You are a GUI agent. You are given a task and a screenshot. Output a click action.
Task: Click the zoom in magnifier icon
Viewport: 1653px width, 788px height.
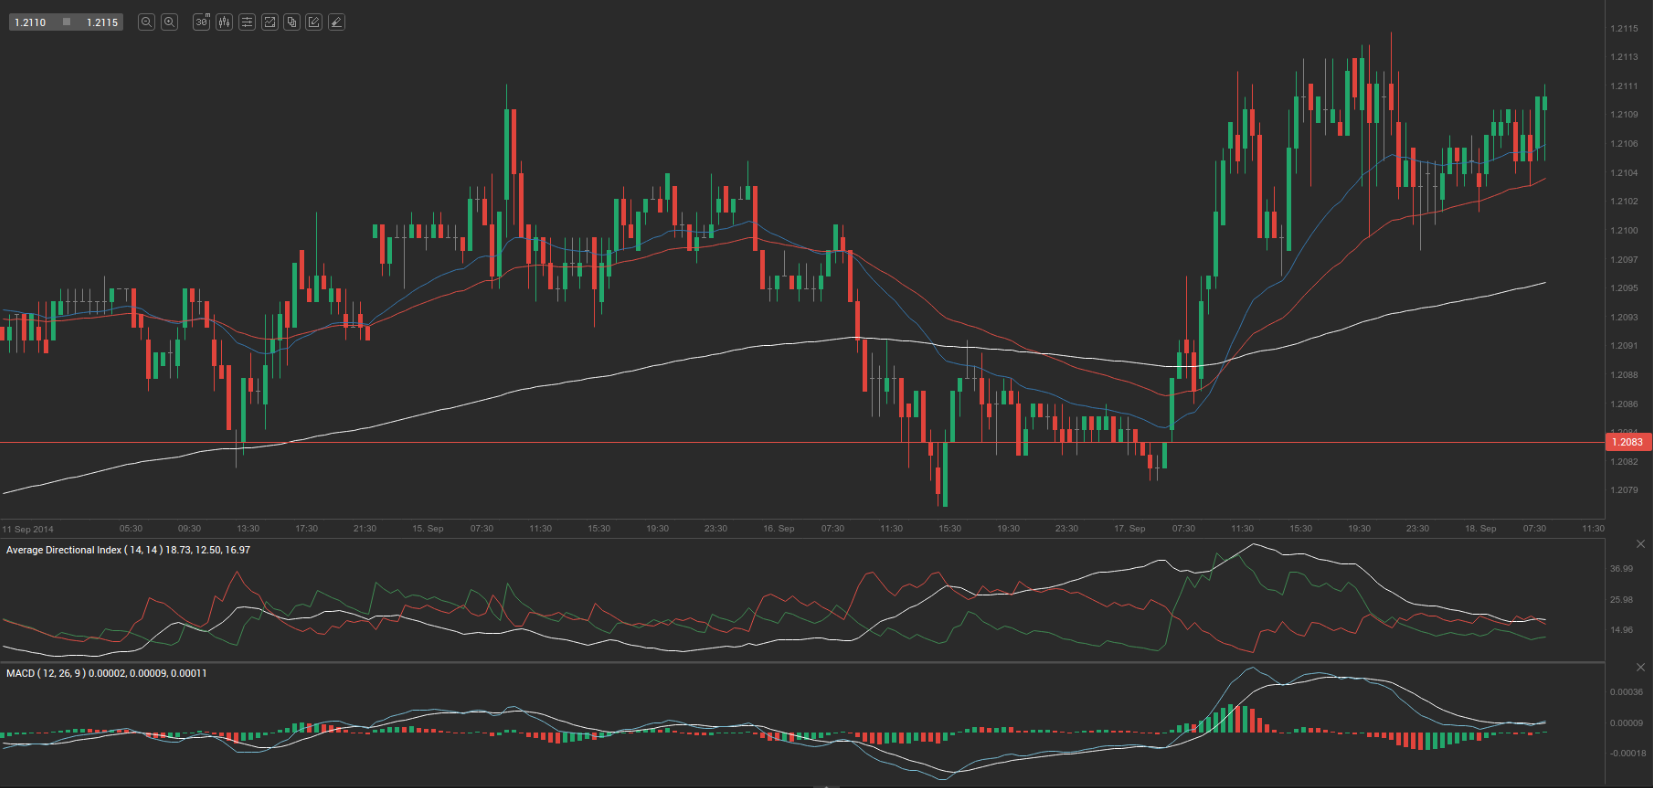pyautogui.click(x=170, y=22)
